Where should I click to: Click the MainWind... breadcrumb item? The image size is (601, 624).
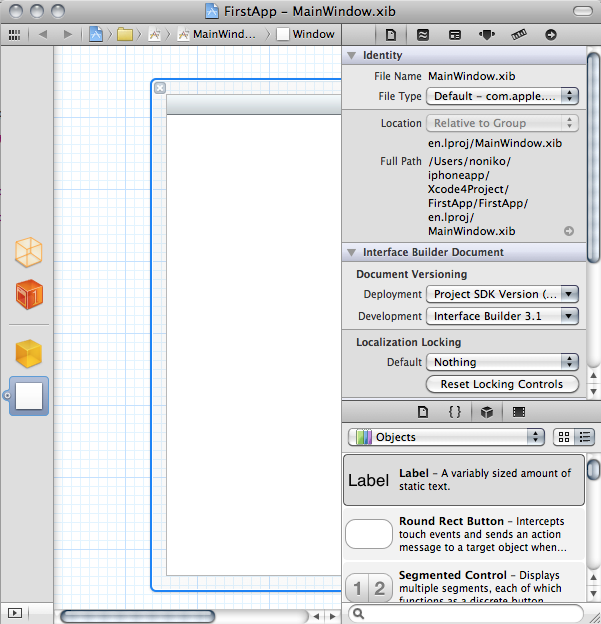pos(217,35)
